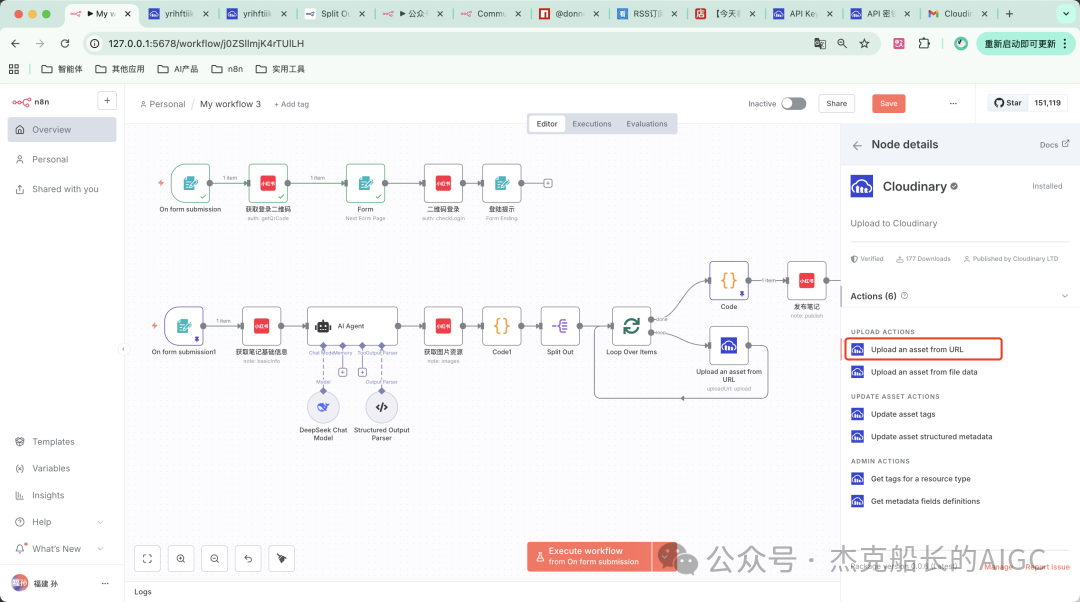
Task: Collapse the Actions (6) section
Action: pyautogui.click(x=1065, y=296)
